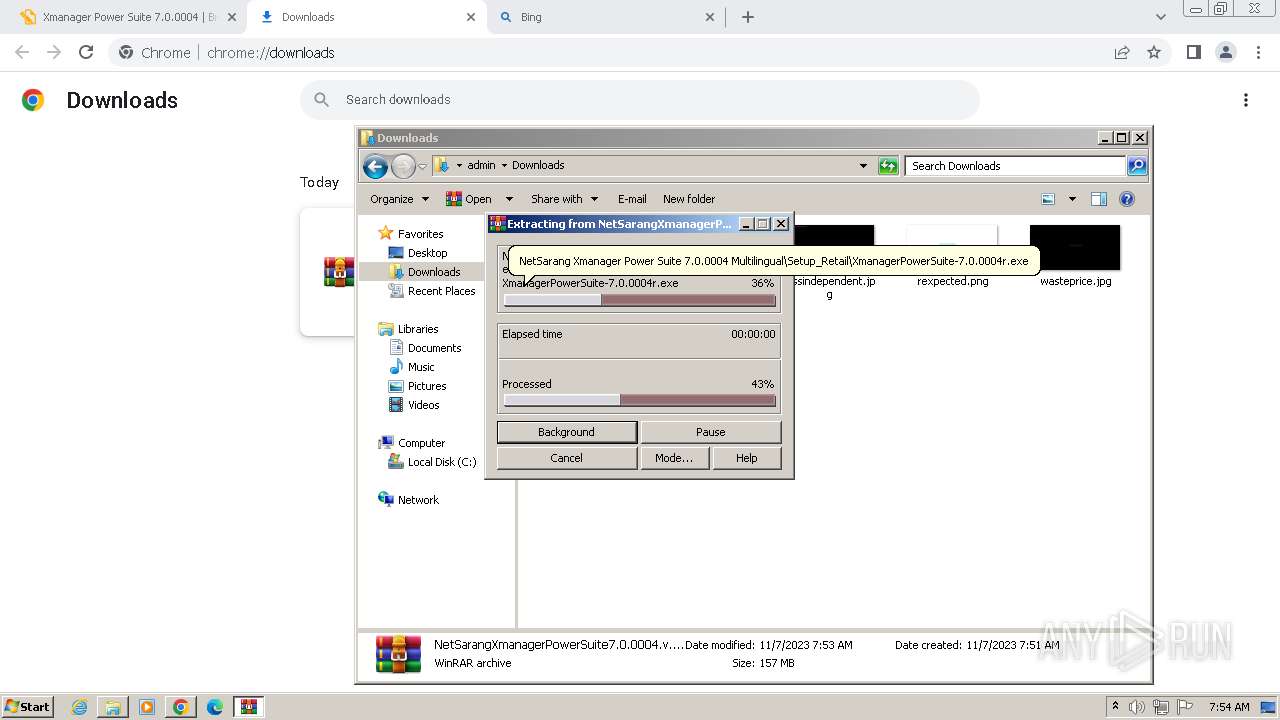The image size is (1280, 720).
Task: Click the Downloads segment in address path
Action: point(538,166)
